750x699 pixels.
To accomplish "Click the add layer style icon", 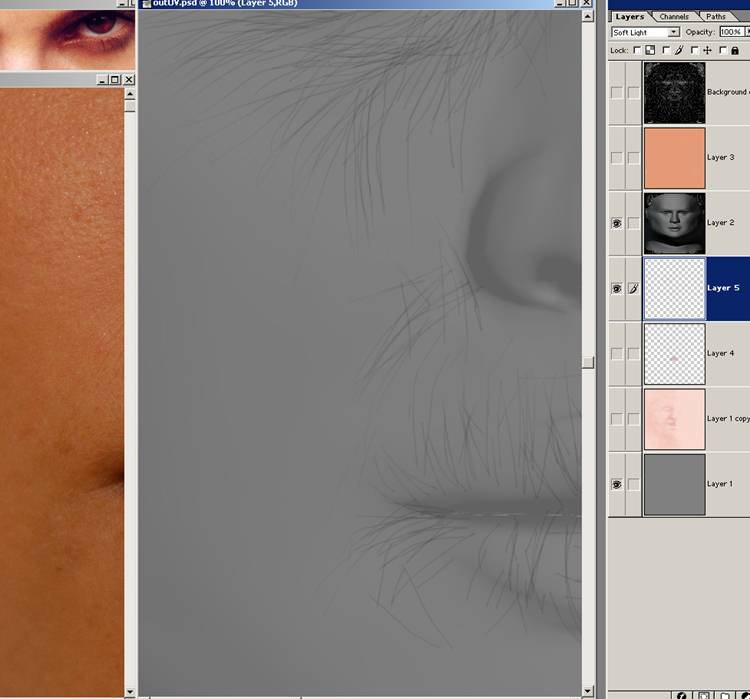I will [x=682, y=694].
